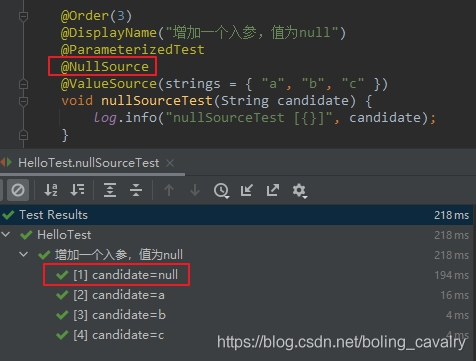Close the HelloTest.nullSourceTest tab
Viewport: 476px width, 361px height.
coord(170,163)
